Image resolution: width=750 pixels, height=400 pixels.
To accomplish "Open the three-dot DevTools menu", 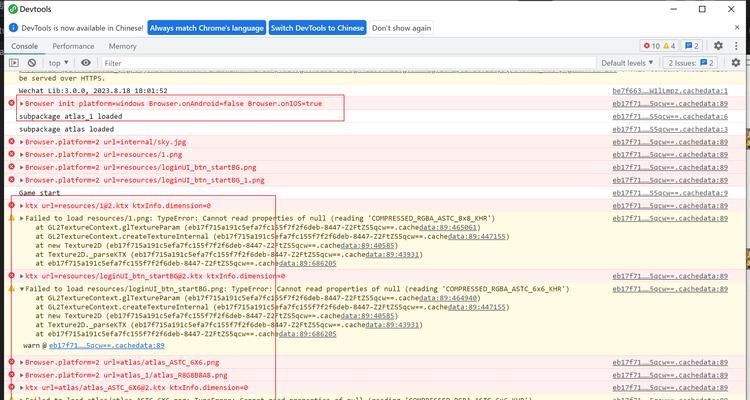I will click(736, 46).
